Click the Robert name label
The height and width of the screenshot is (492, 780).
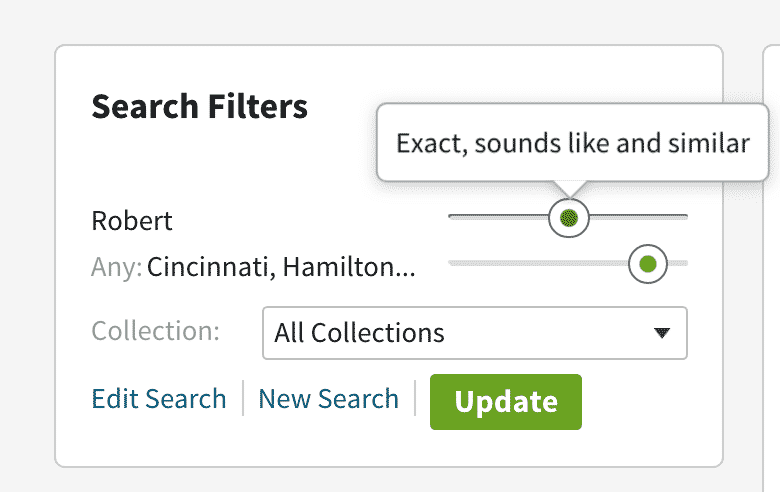(132, 220)
